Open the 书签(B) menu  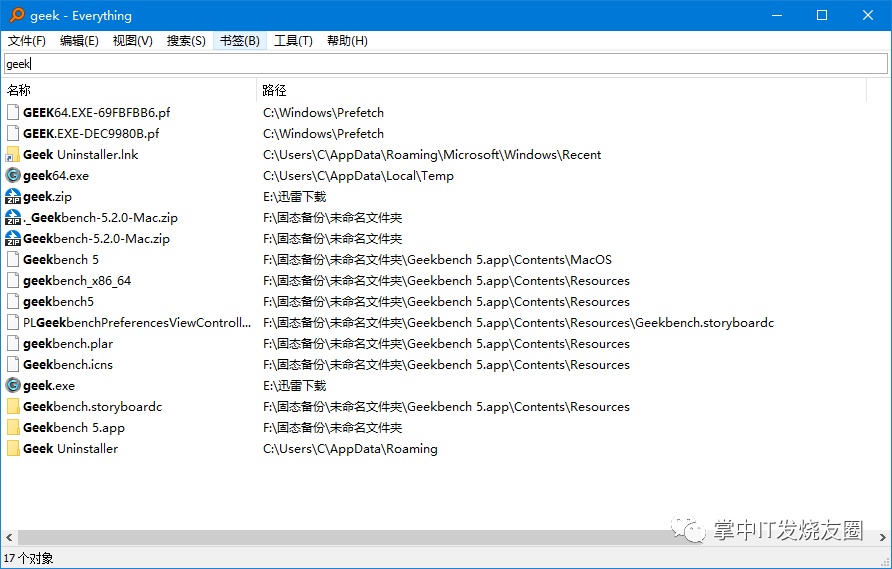click(x=239, y=41)
